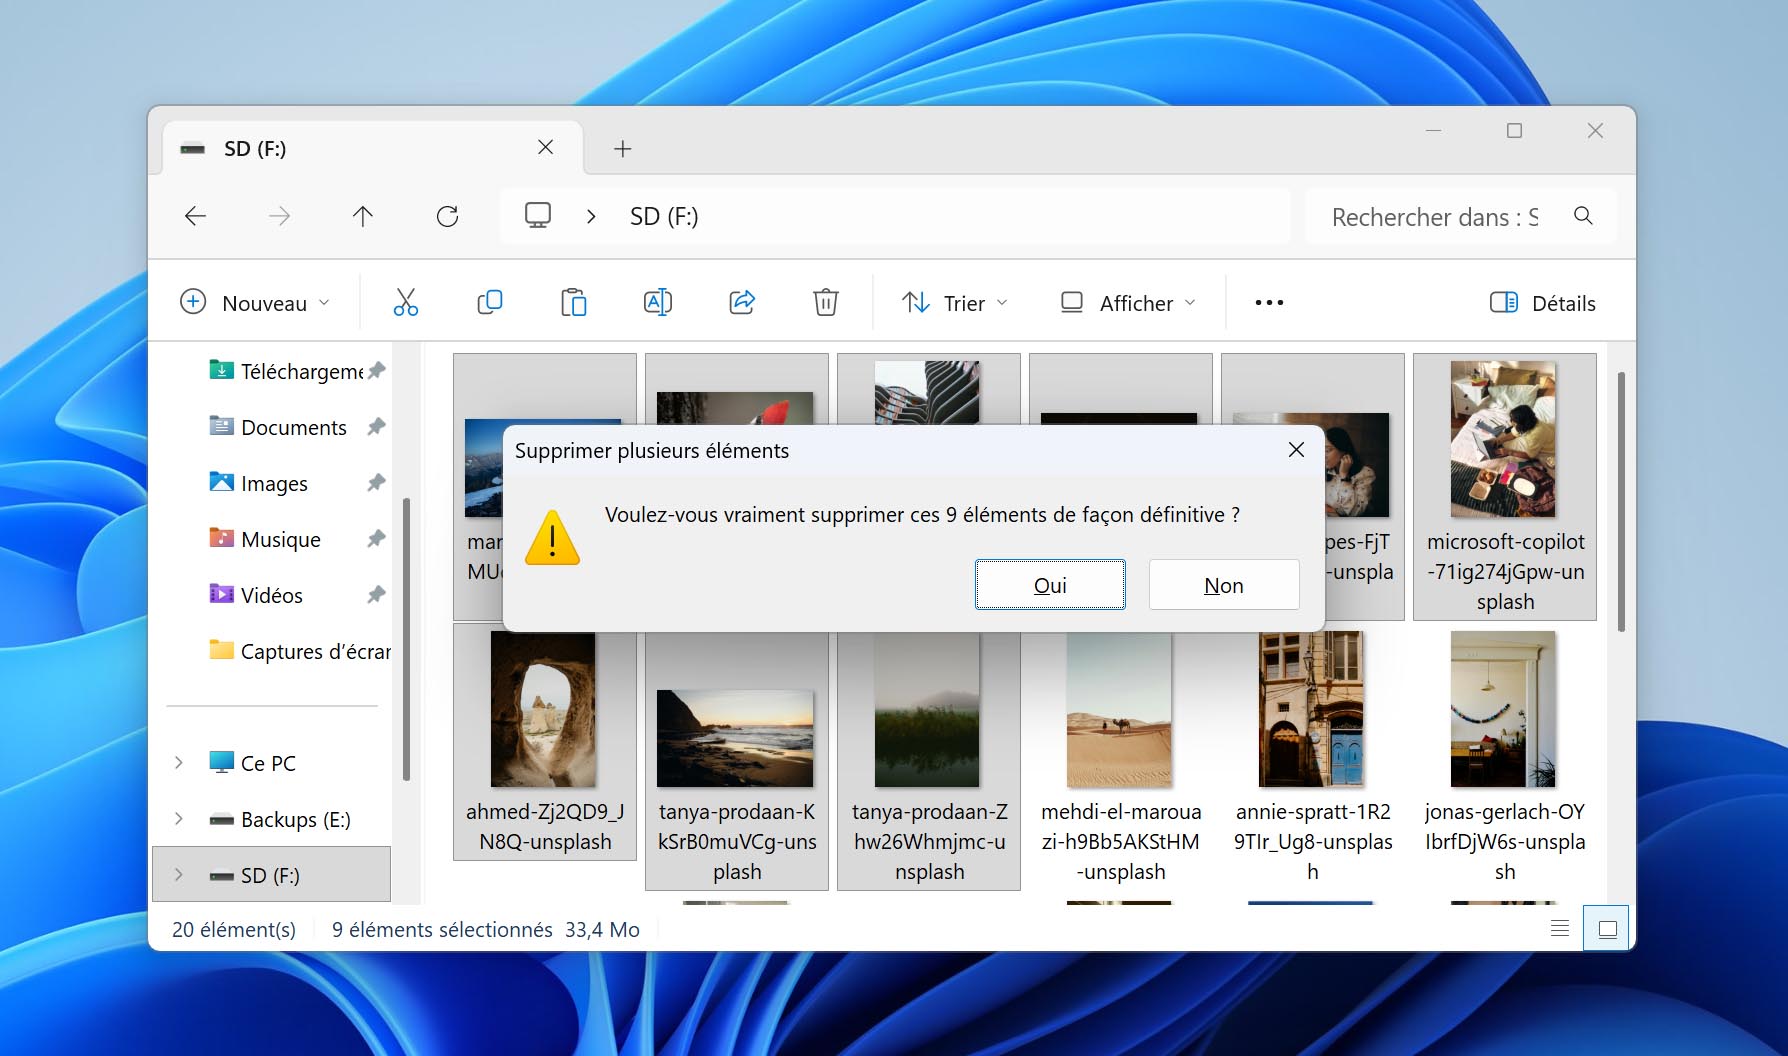Select the ahmed-Zj2QD9_JN8Q-unsplash image

point(544,741)
